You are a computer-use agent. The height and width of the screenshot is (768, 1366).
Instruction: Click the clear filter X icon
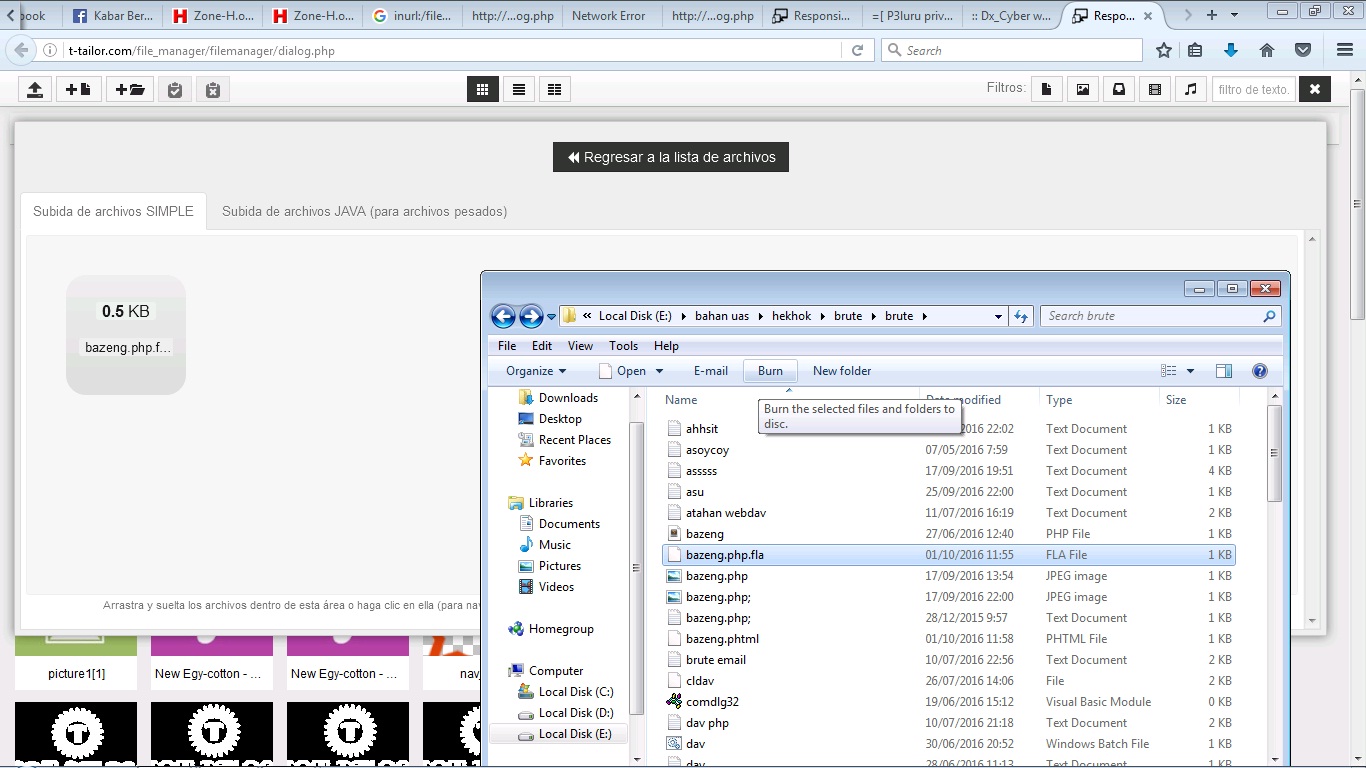[1315, 89]
